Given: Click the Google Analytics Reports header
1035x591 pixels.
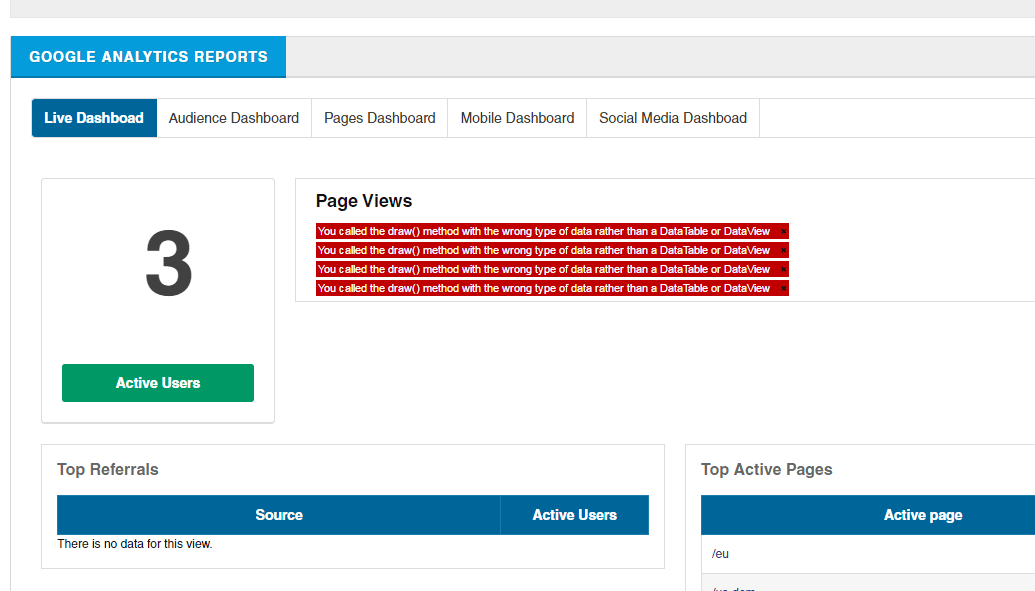Looking at the screenshot, I should [148, 57].
